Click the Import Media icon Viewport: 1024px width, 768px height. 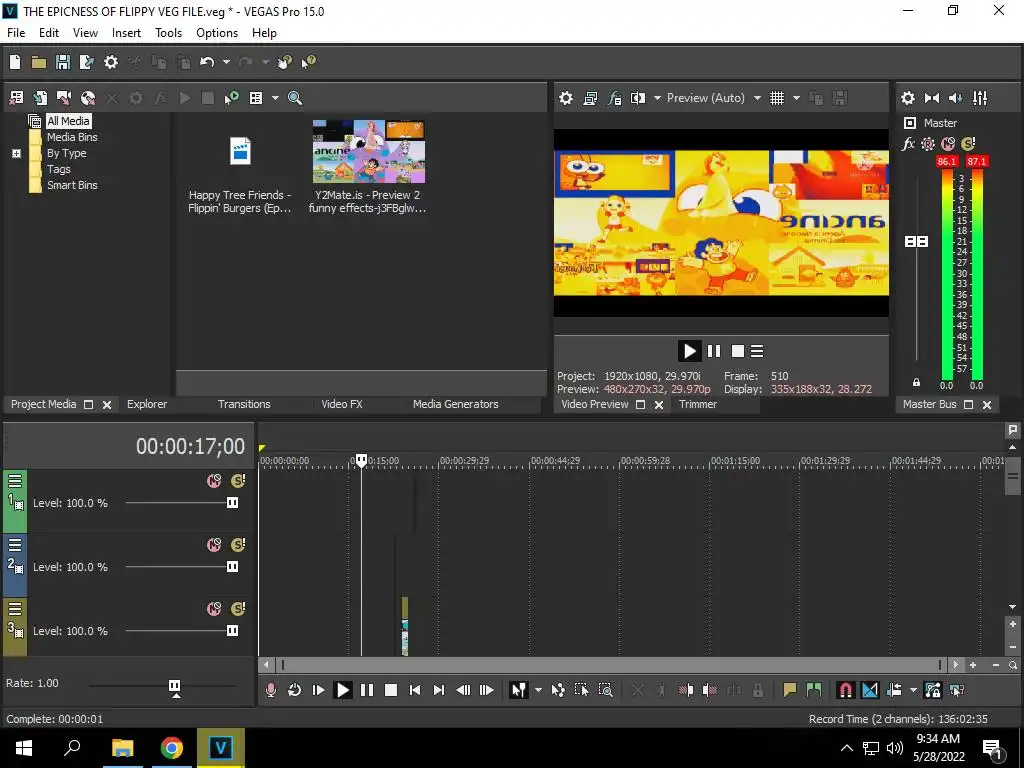[x=40, y=98]
